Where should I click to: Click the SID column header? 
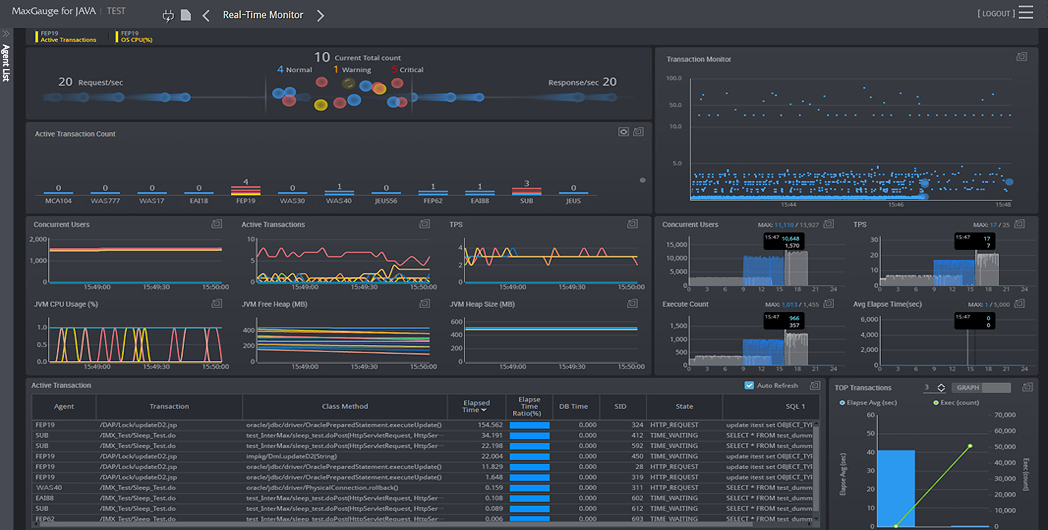click(x=621, y=406)
